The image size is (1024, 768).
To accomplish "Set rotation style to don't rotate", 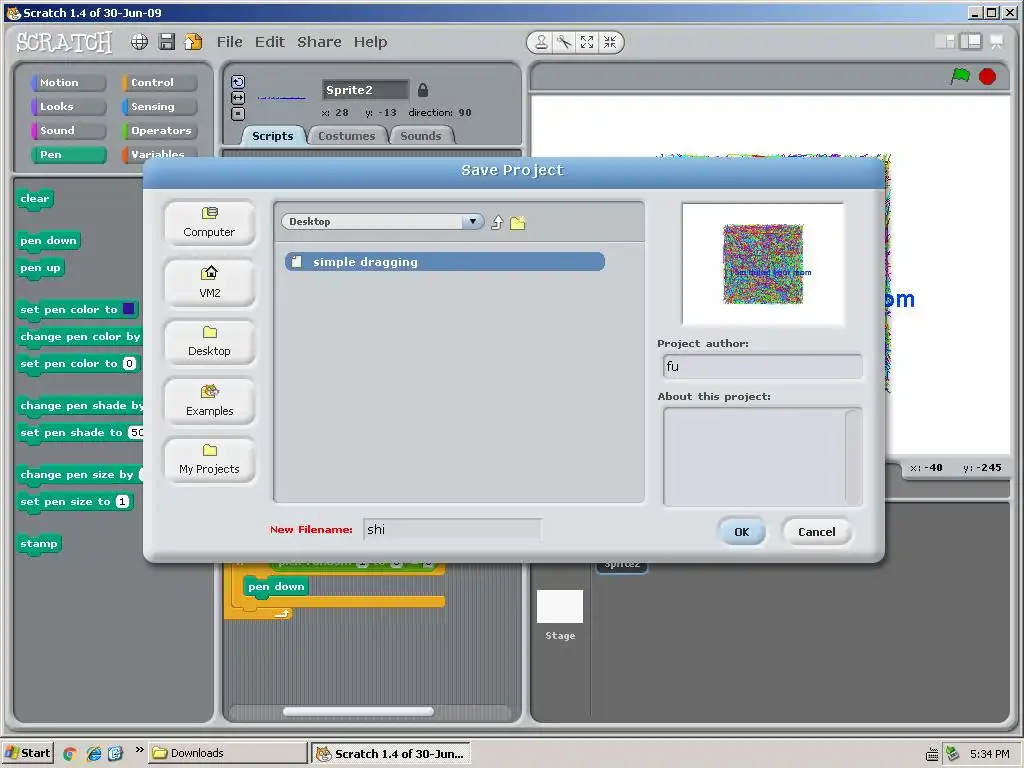I will [238, 114].
